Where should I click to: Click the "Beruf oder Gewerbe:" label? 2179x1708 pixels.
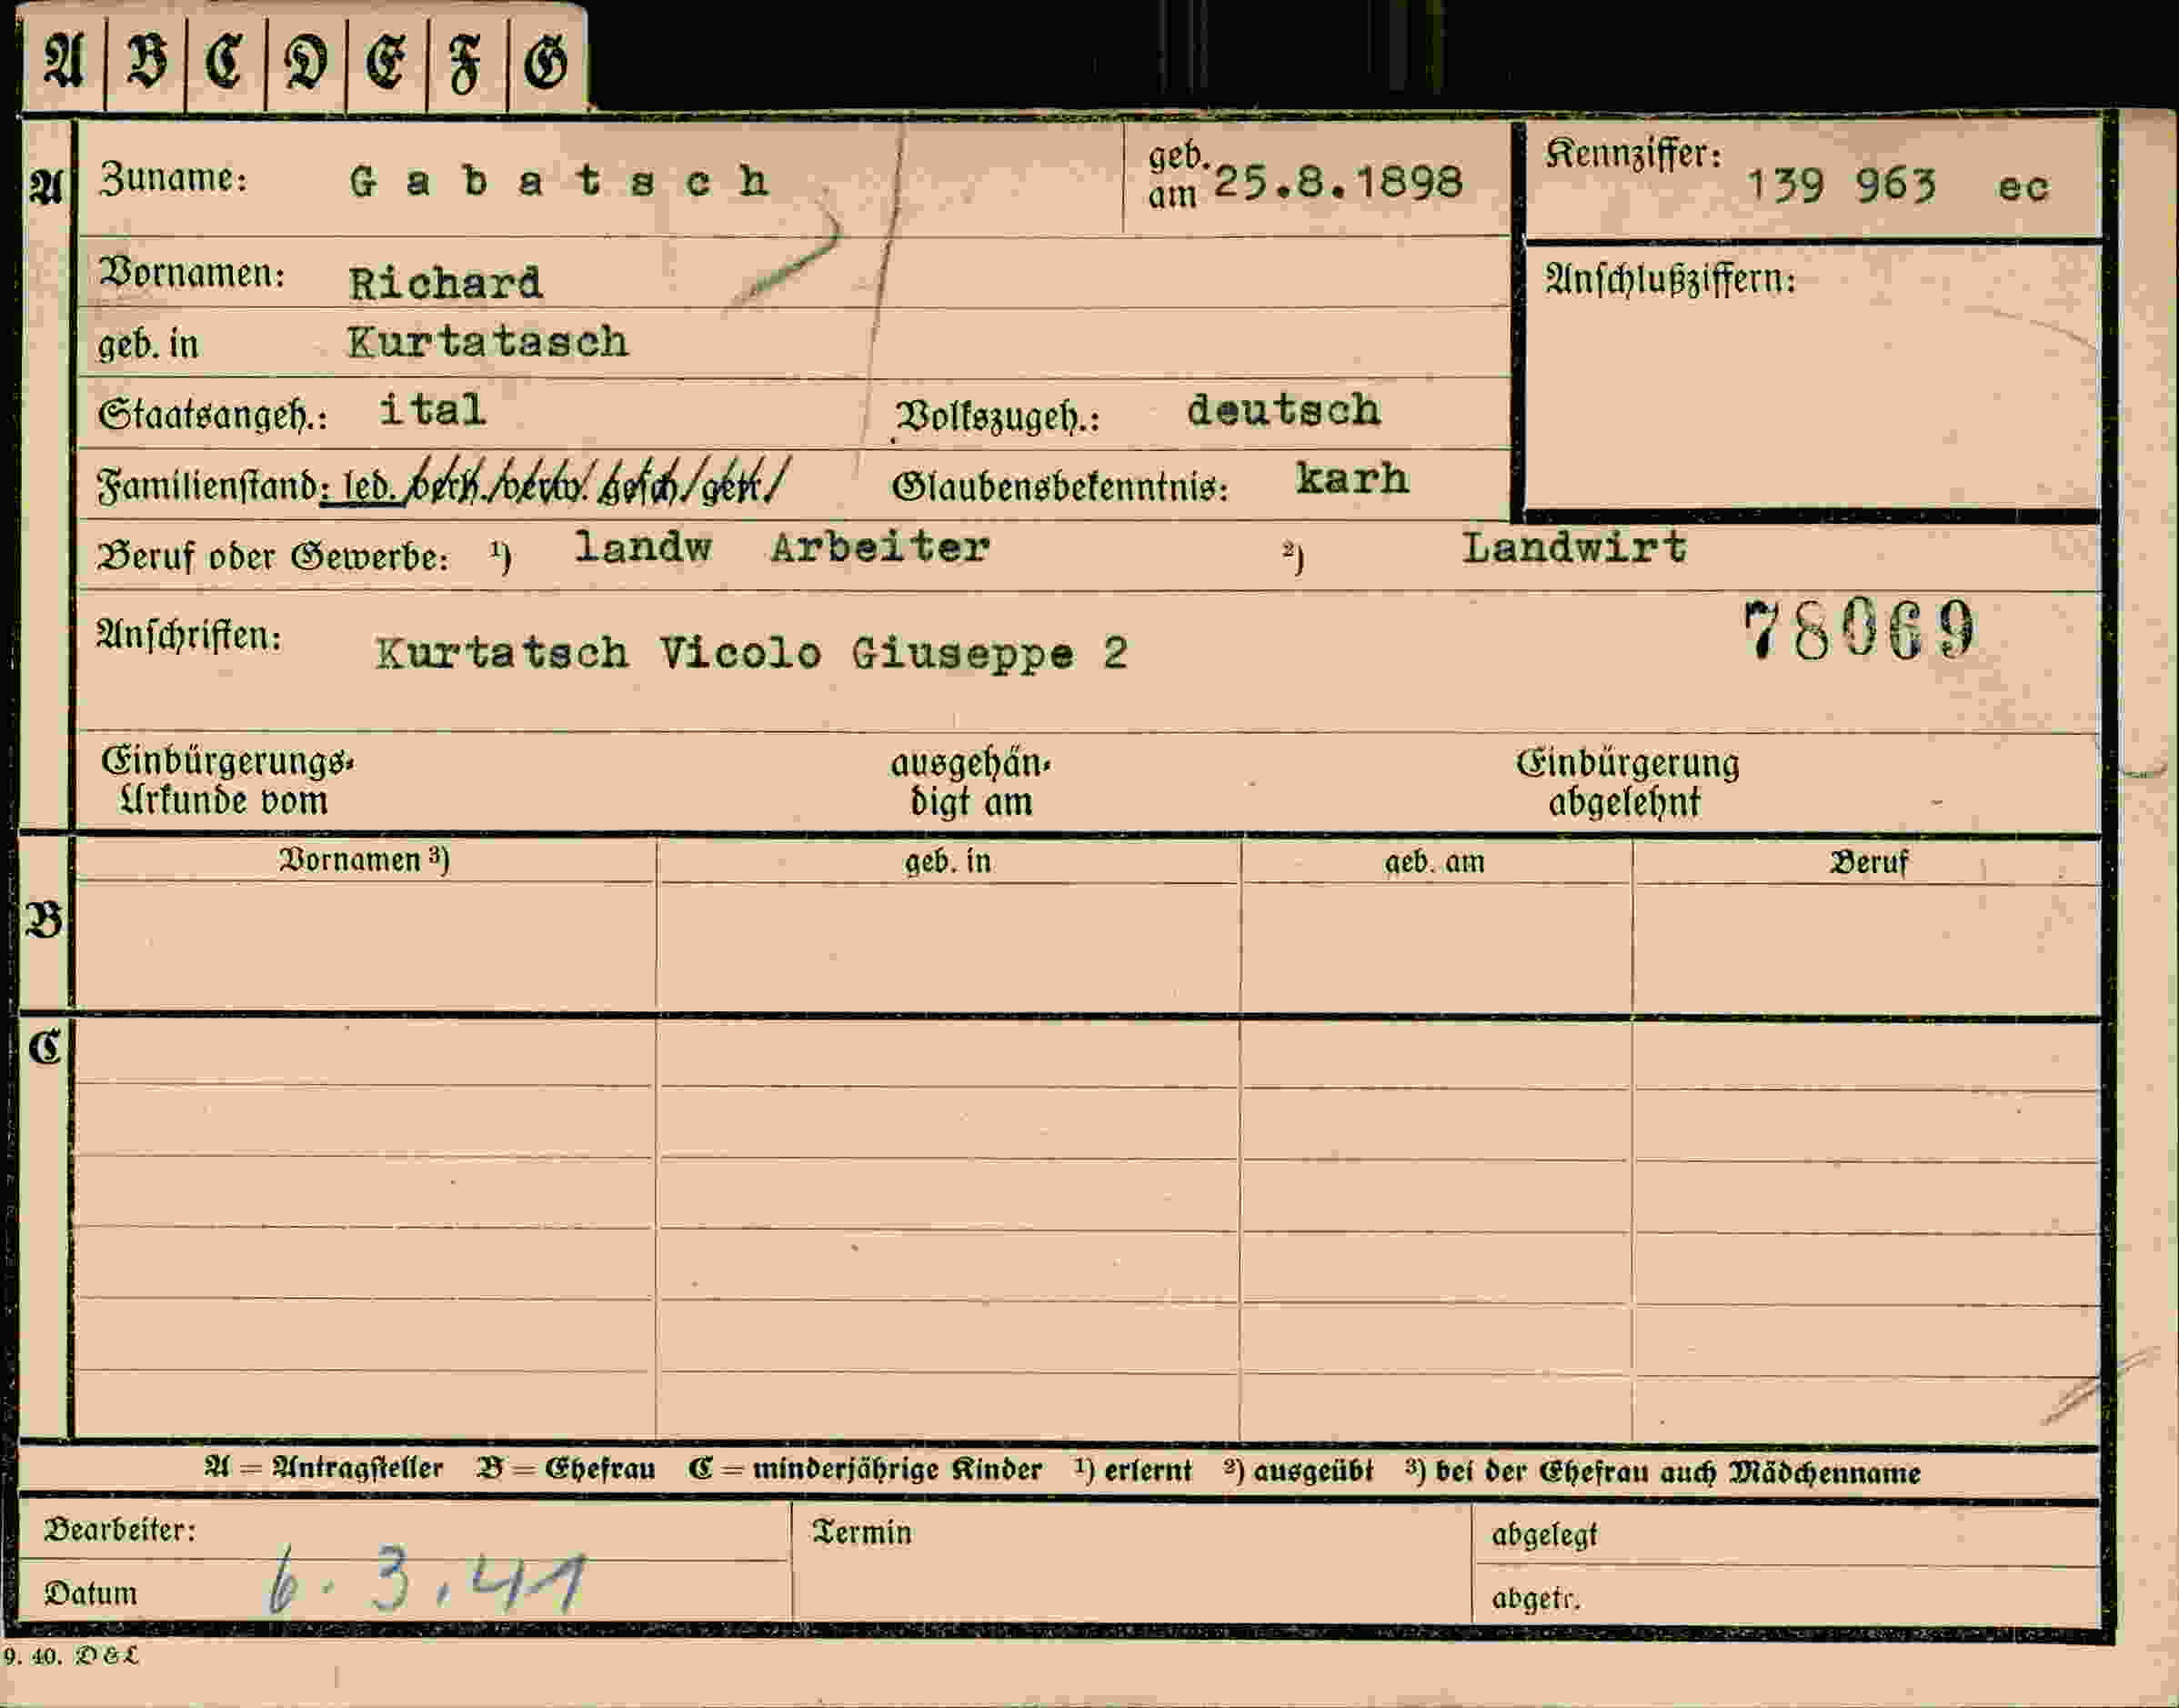(272, 556)
